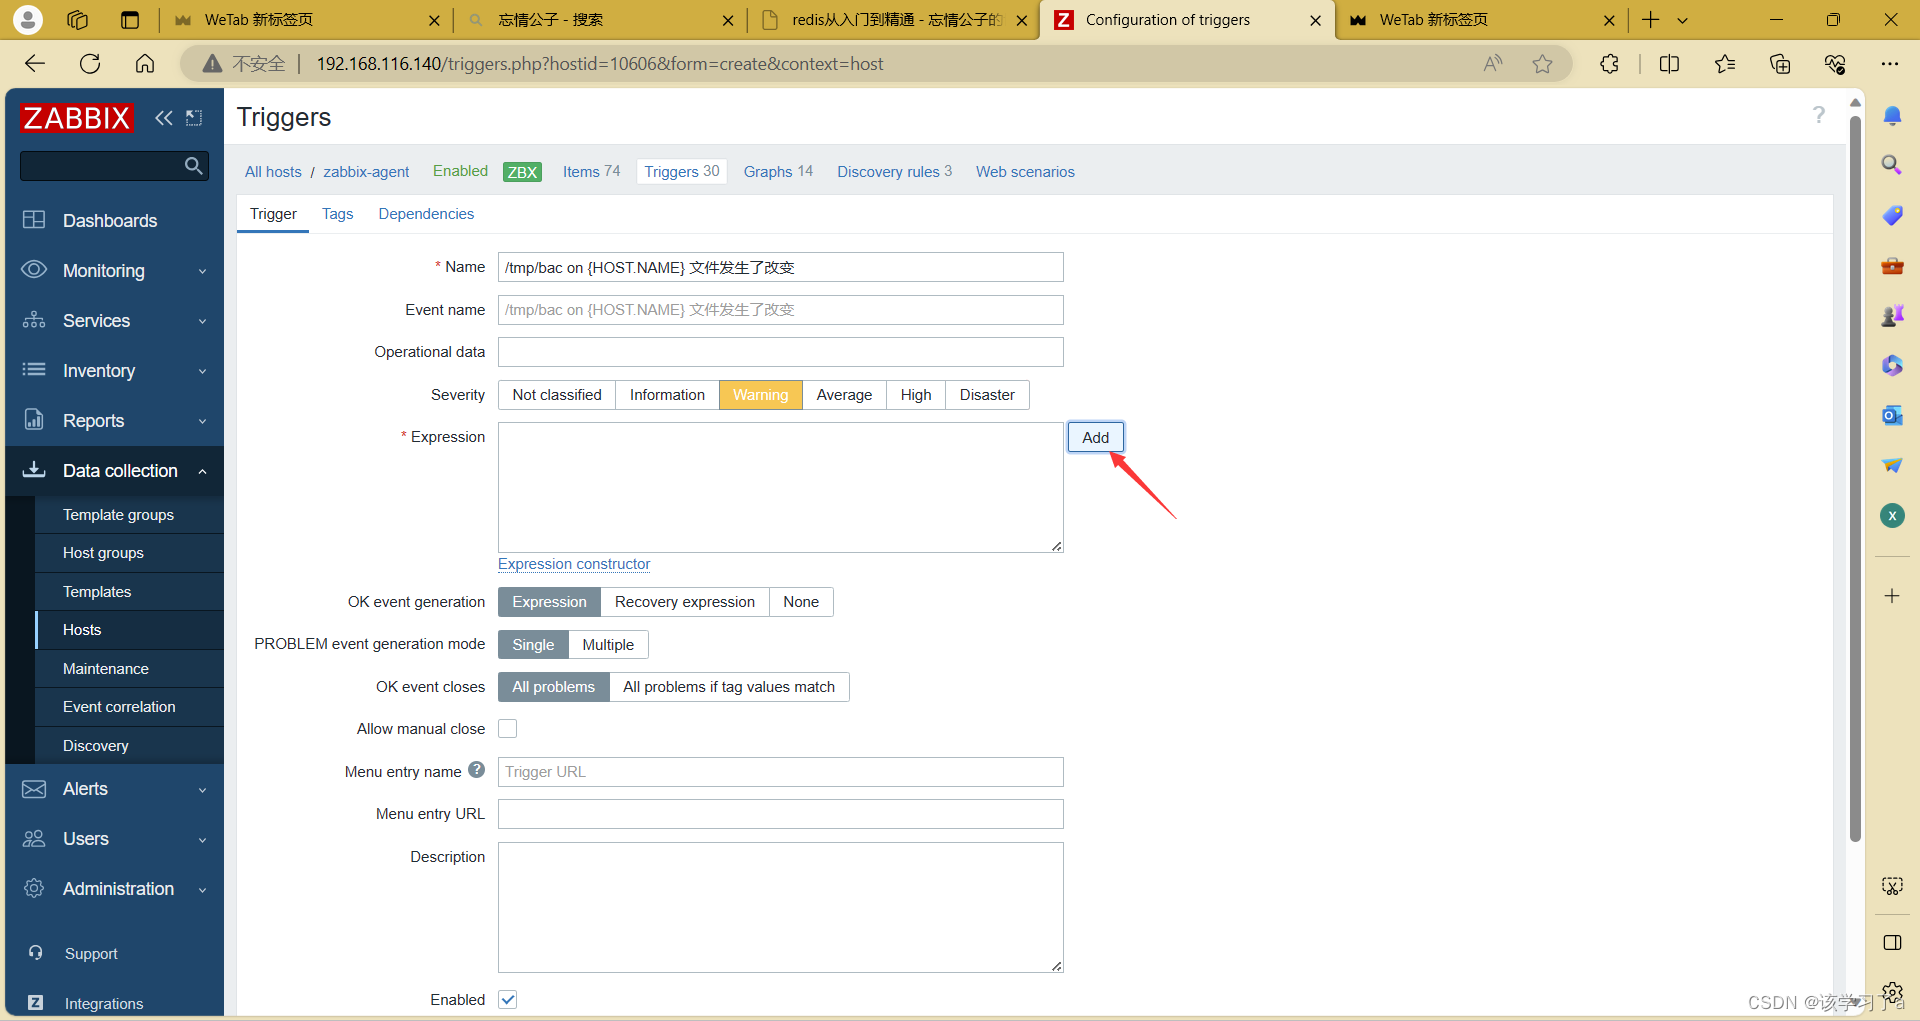Open Edge sidebar search icon

pos(1892,165)
